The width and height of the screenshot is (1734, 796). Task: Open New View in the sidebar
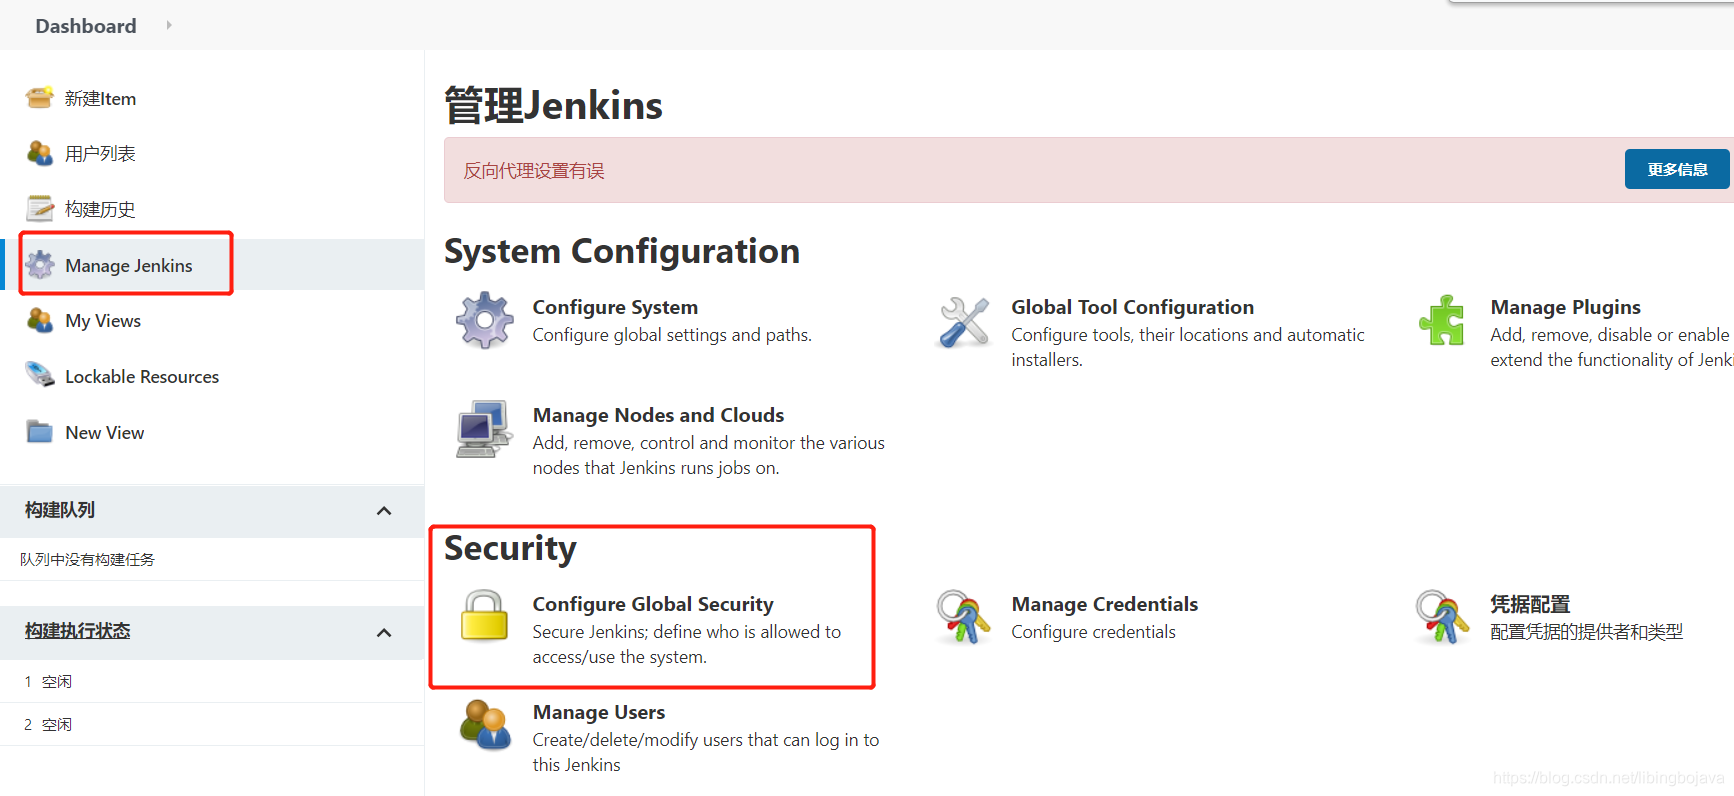tap(105, 432)
